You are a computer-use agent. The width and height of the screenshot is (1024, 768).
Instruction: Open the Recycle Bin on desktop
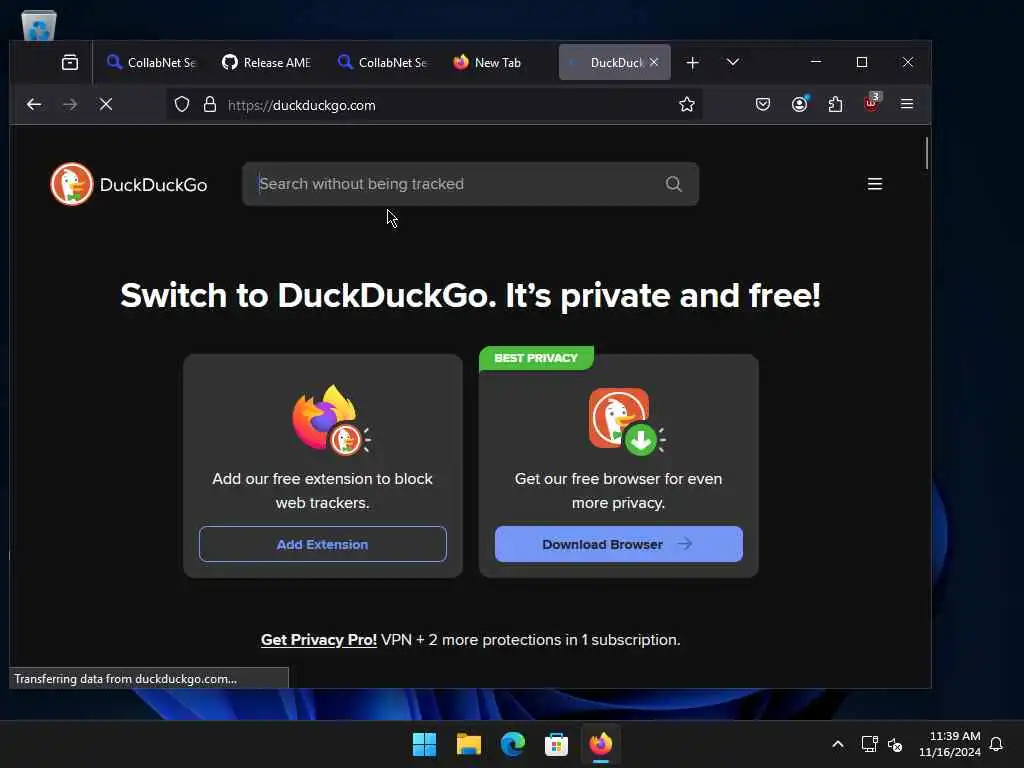tap(39, 25)
